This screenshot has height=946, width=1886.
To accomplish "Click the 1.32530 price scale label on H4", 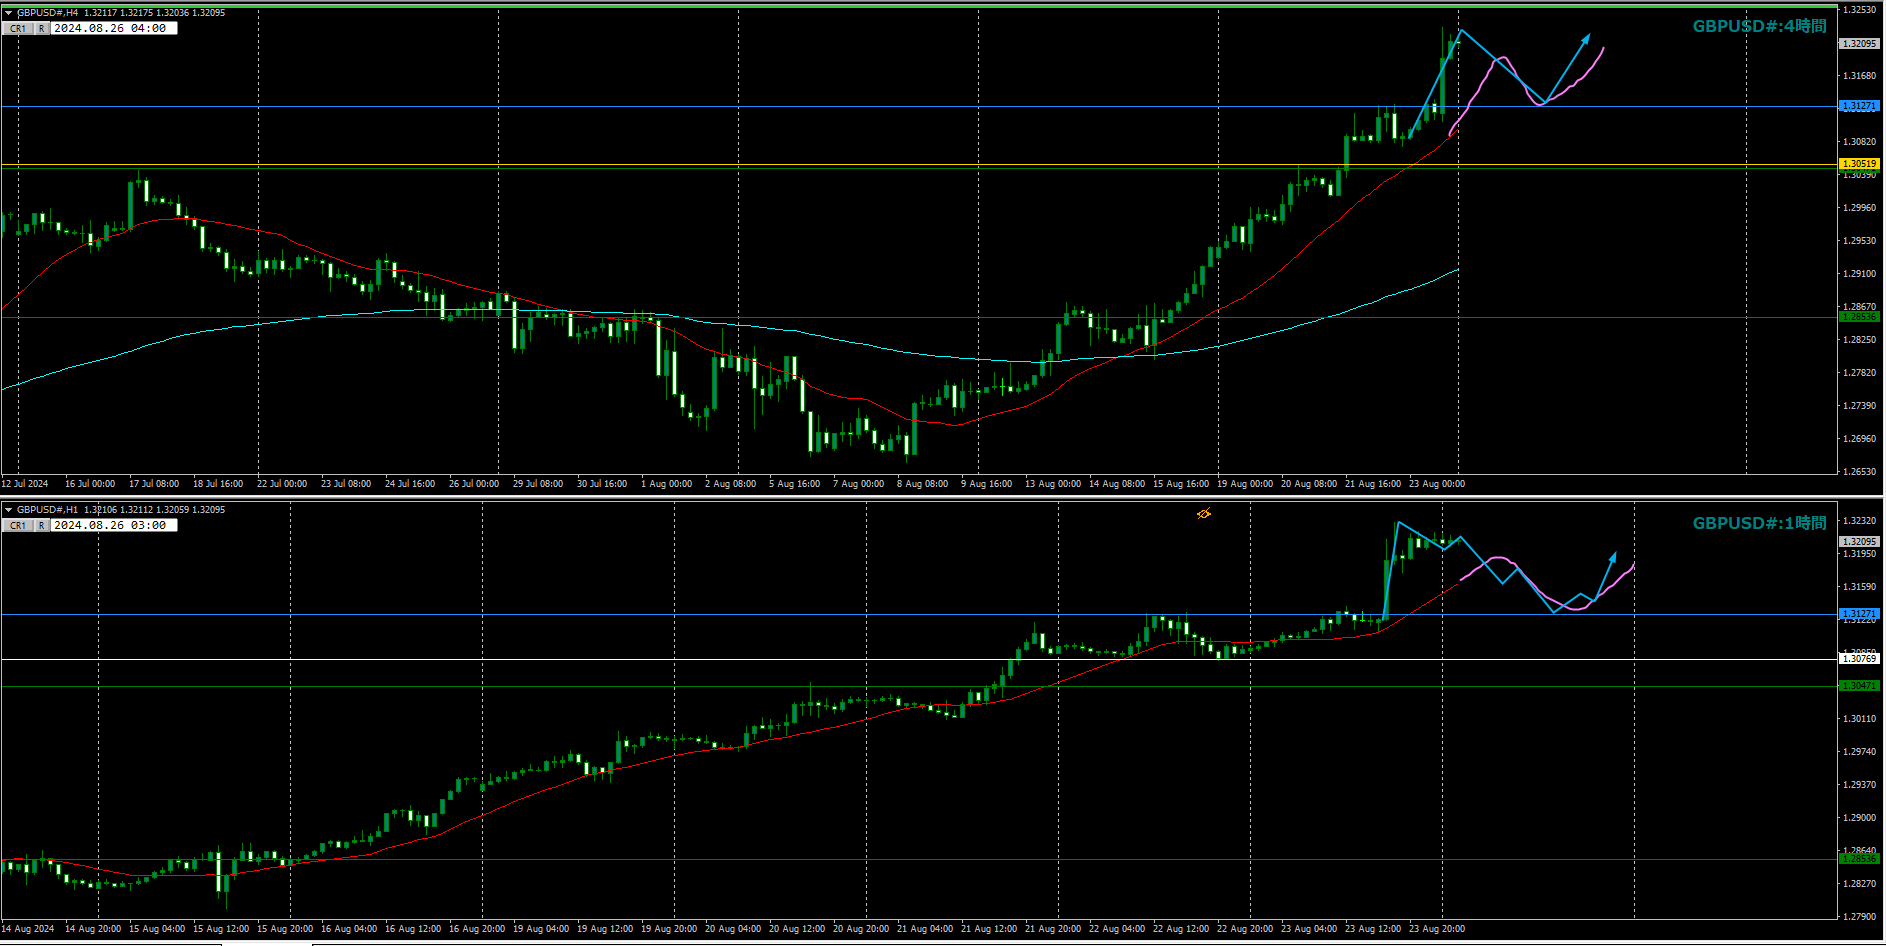I will point(1859,10).
